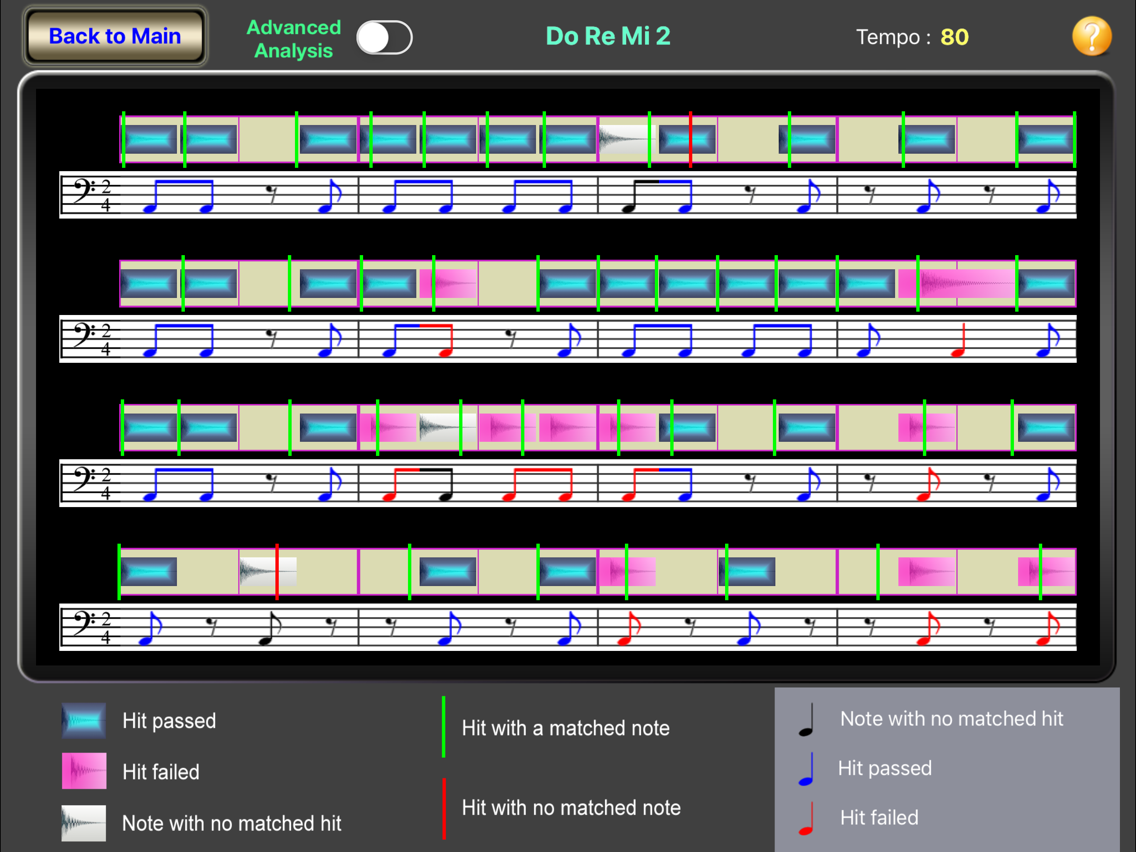Click 'Note with no matched hit' beside black note

pos(951,719)
